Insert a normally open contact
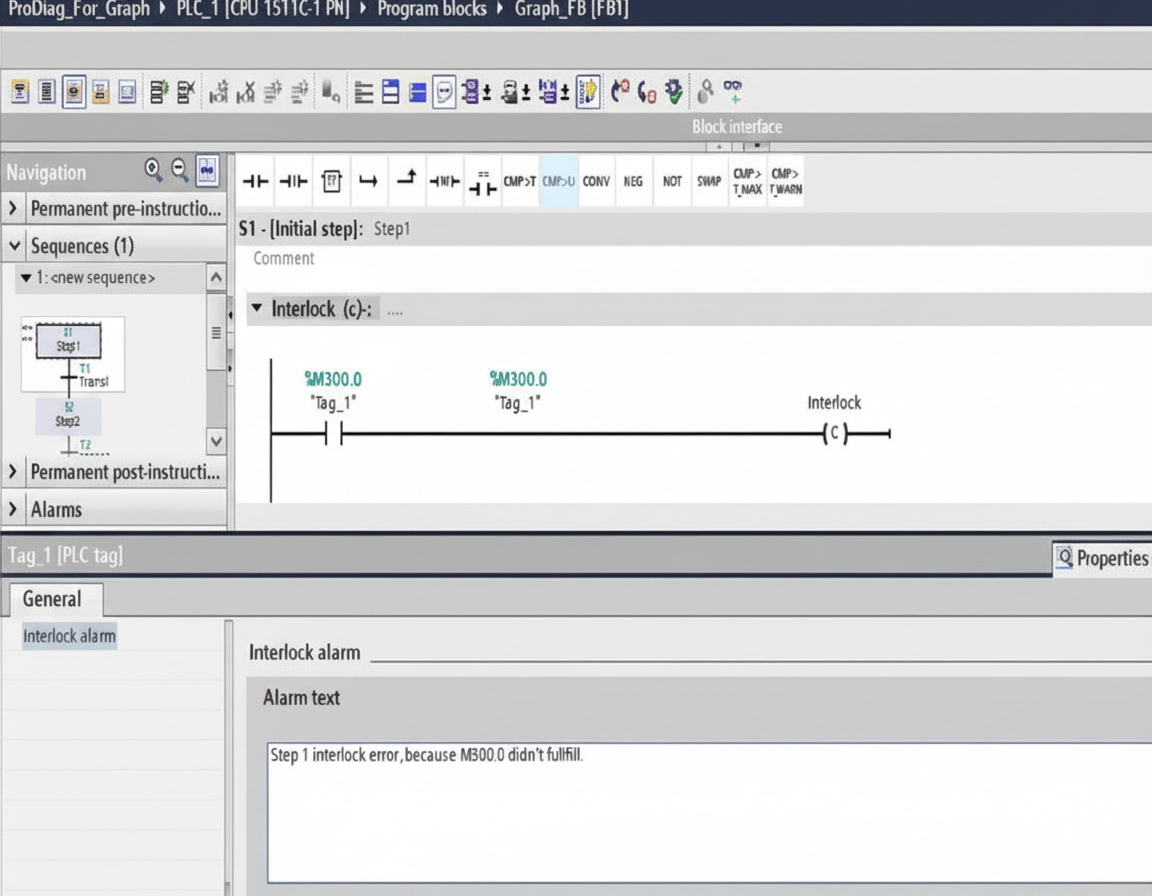The height and width of the screenshot is (896, 1152). click(x=256, y=181)
